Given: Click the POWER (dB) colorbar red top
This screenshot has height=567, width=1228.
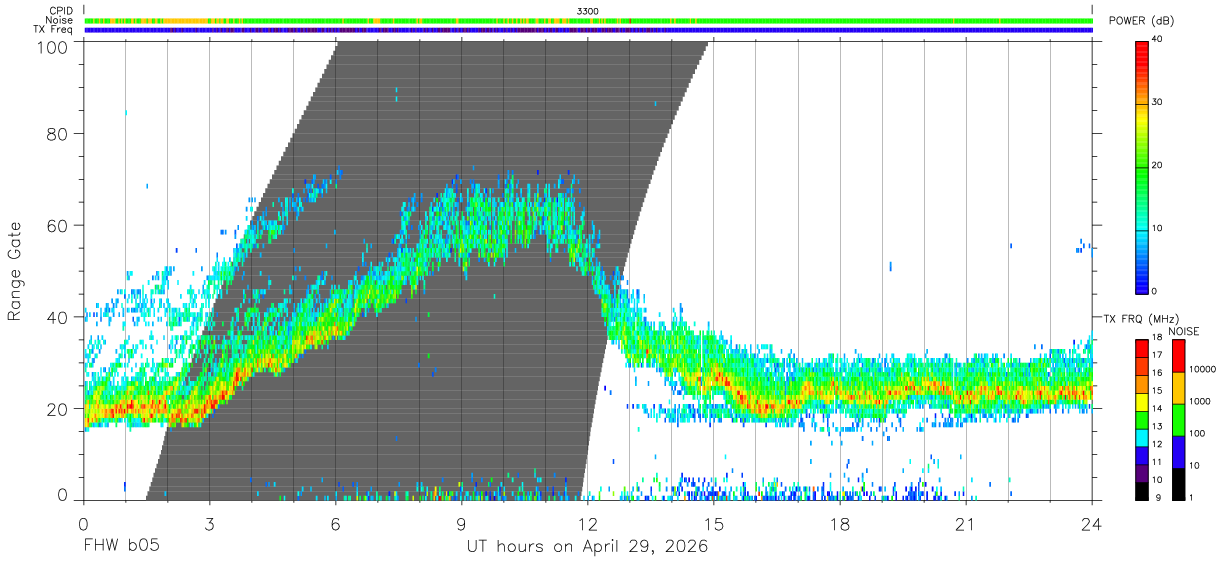Looking at the screenshot, I should click(x=1141, y=47).
